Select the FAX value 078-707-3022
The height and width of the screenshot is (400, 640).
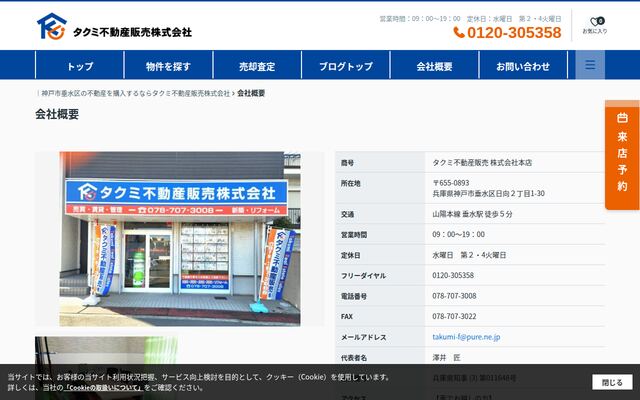click(x=454, y=316)
